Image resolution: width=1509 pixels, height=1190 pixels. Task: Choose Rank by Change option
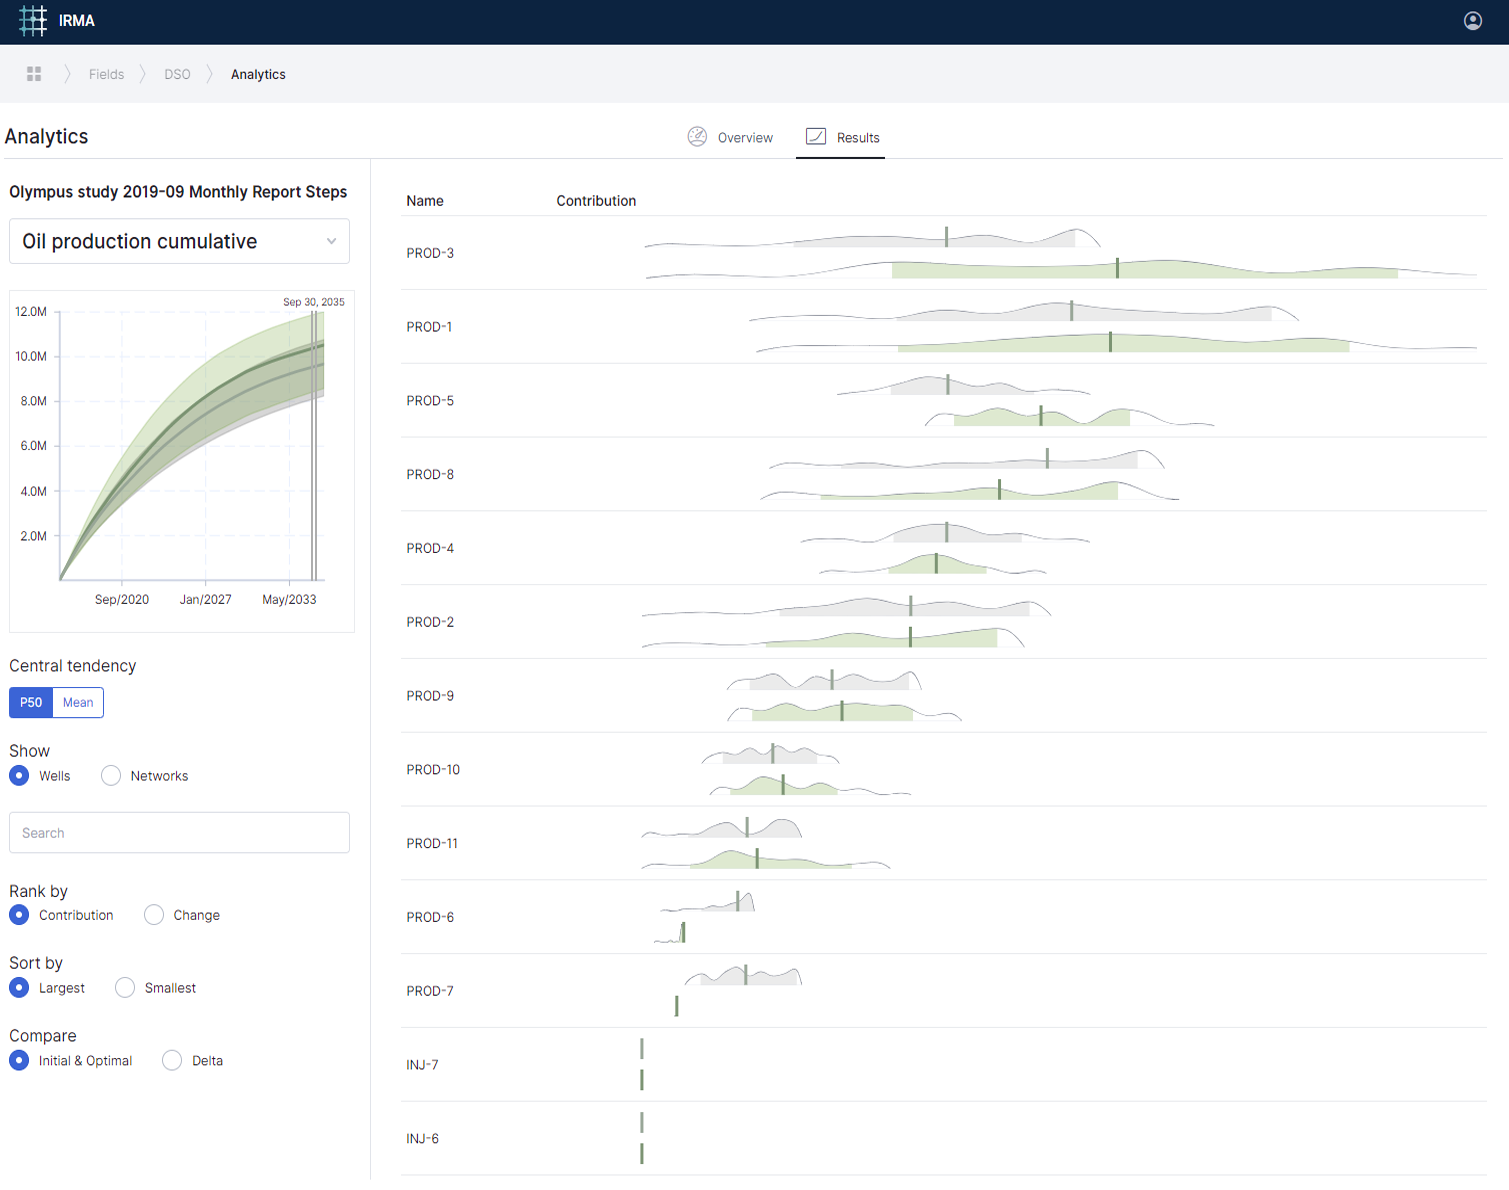tap(154, 915)
